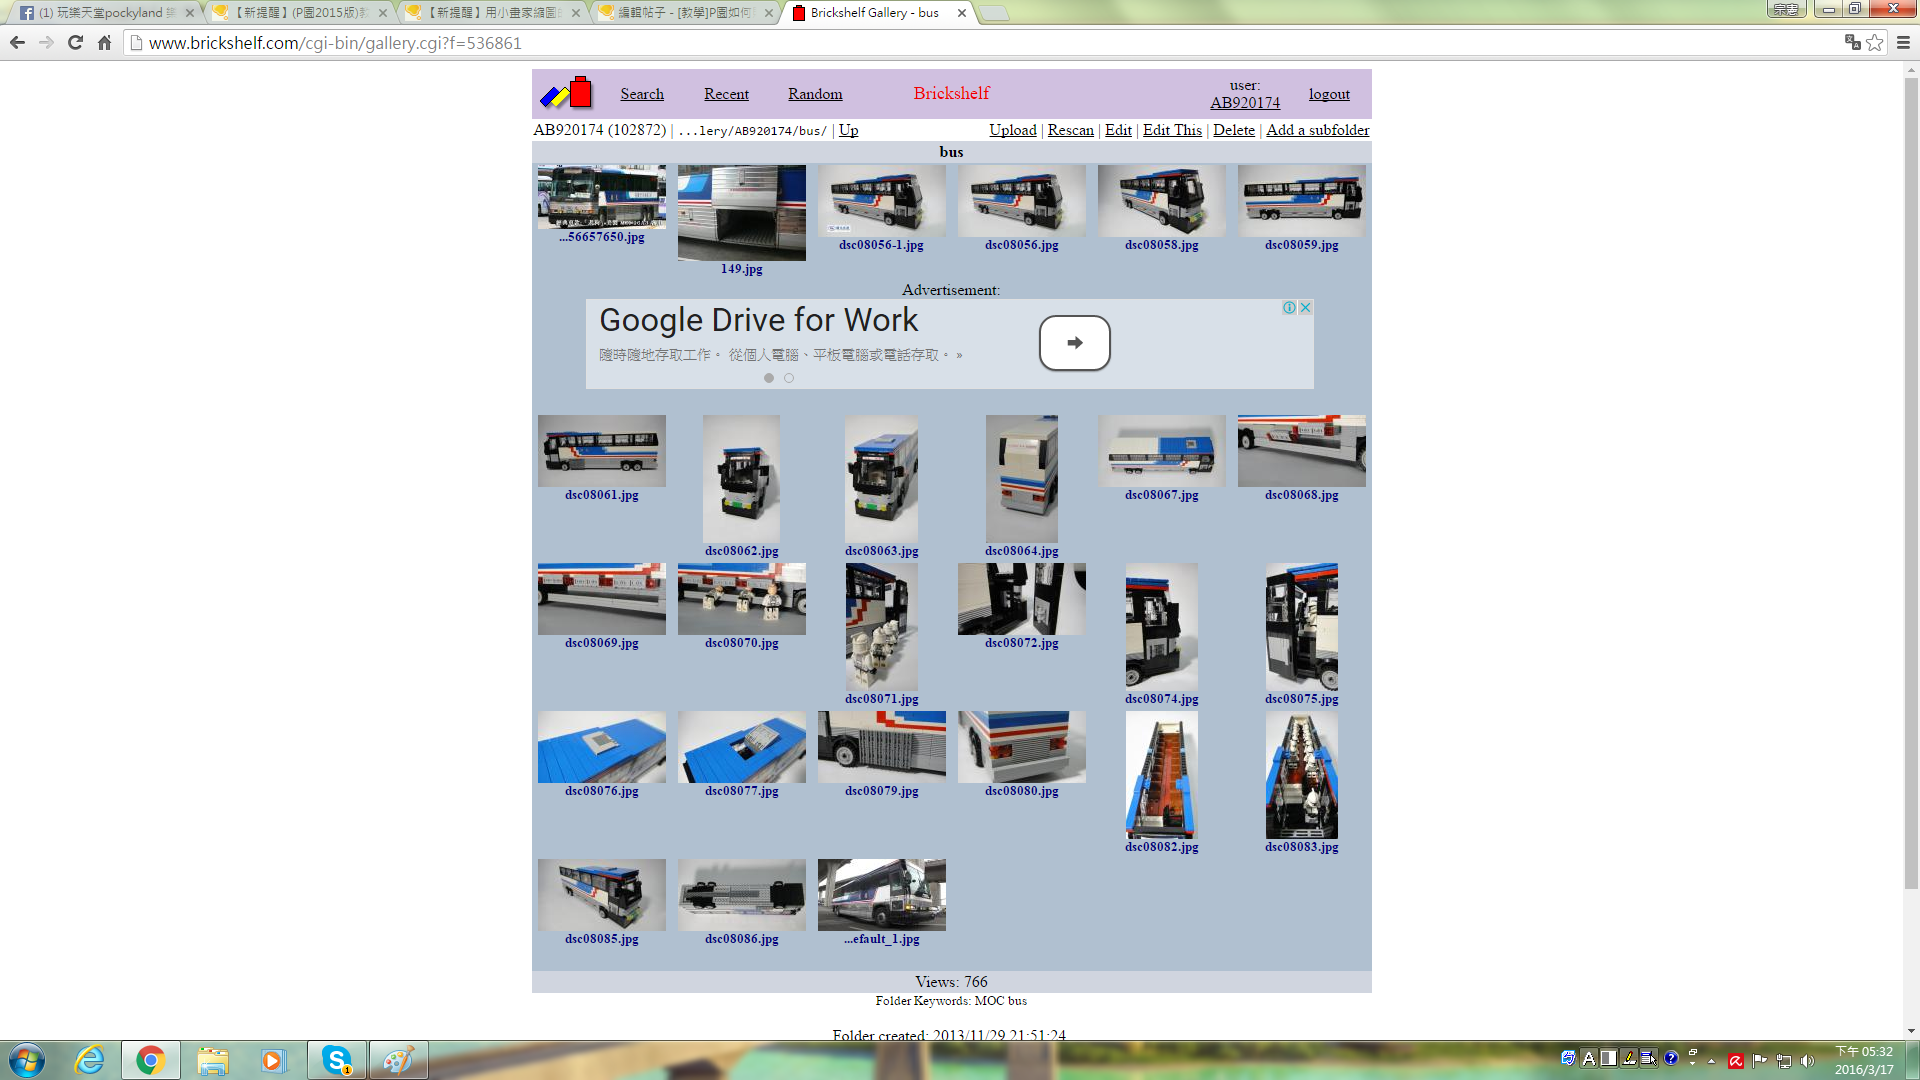This screenshot has width=1920, height=1080.
Task: Click the ad's arrow button
Action: (1074, 343)
